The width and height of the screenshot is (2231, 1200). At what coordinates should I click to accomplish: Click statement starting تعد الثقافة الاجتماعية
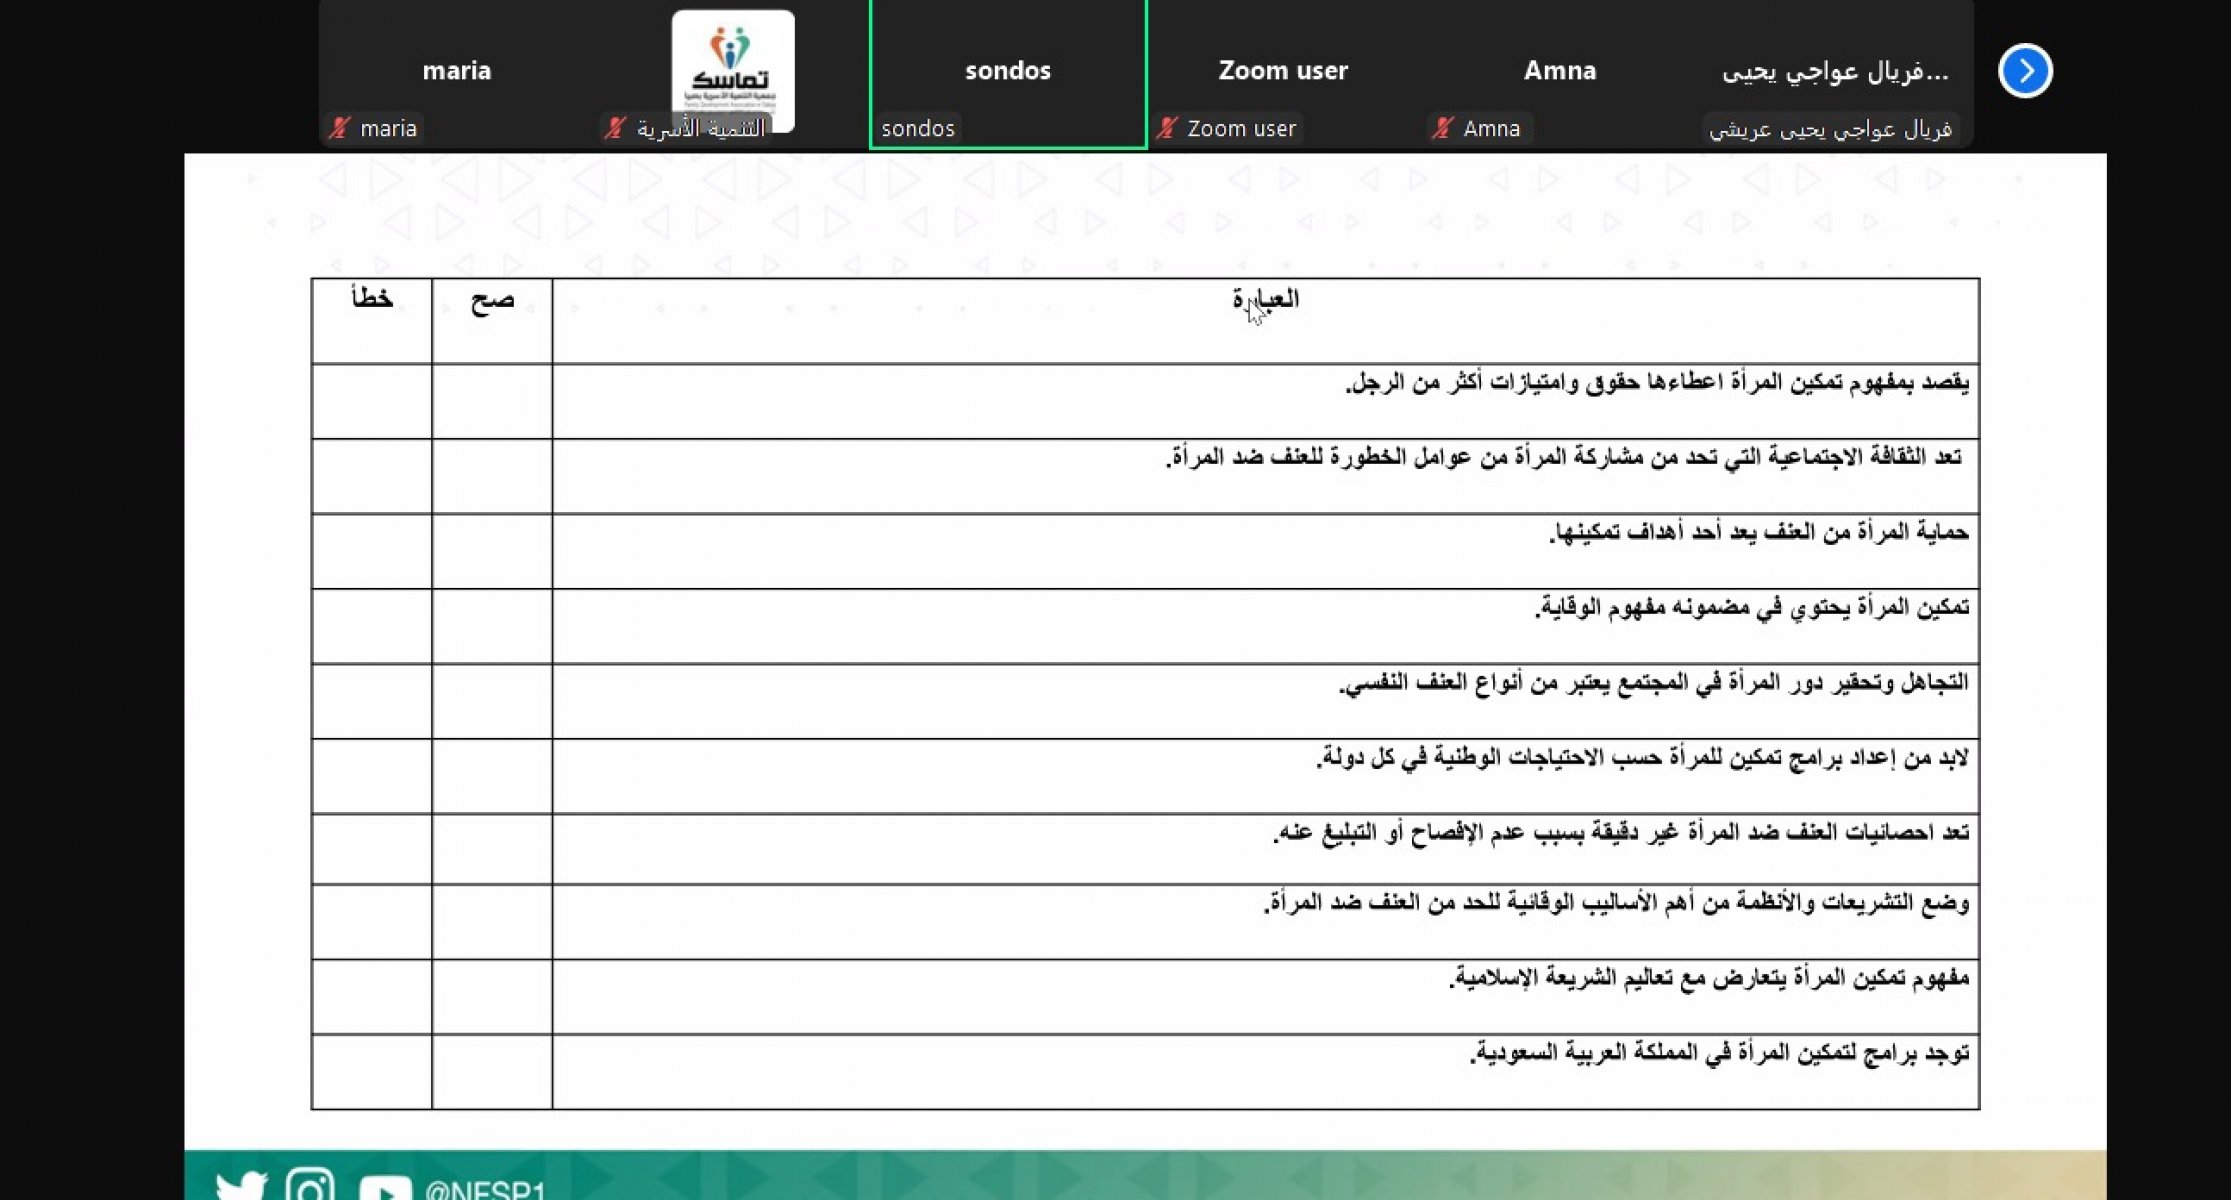pyautogui.click(x=1564, y=457)
